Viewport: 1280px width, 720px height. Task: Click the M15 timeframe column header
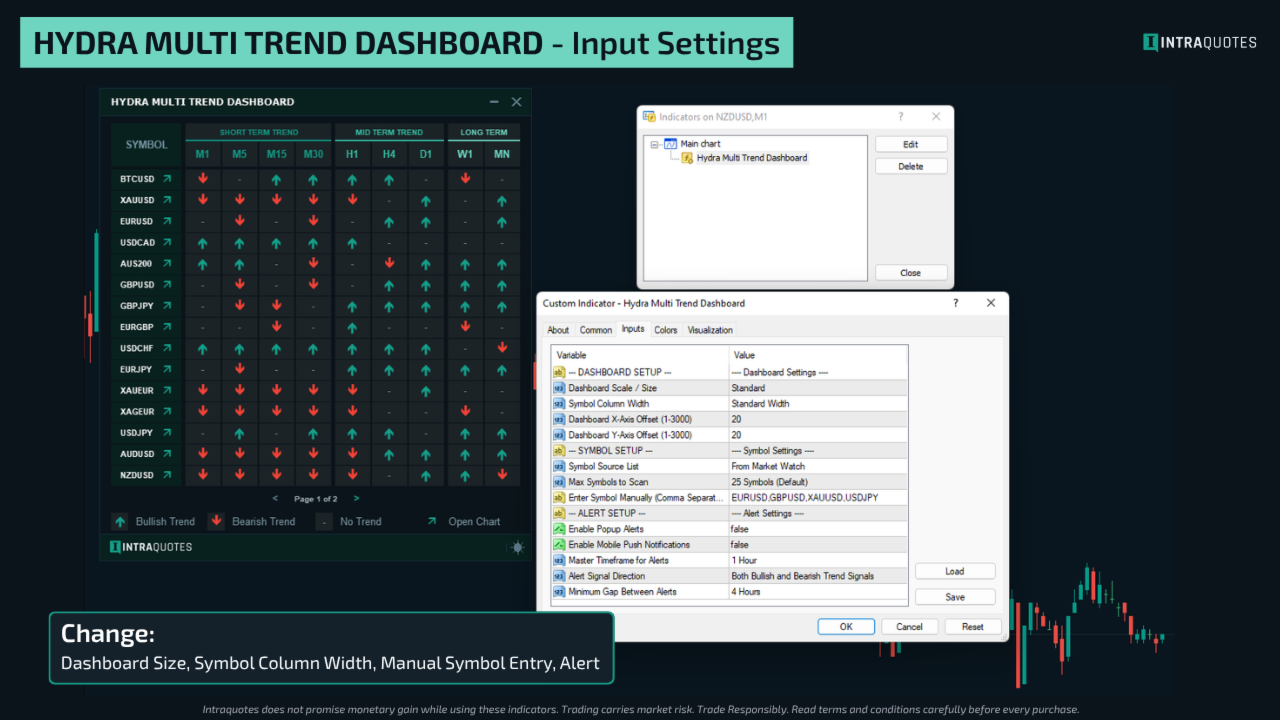click(276, 154)
